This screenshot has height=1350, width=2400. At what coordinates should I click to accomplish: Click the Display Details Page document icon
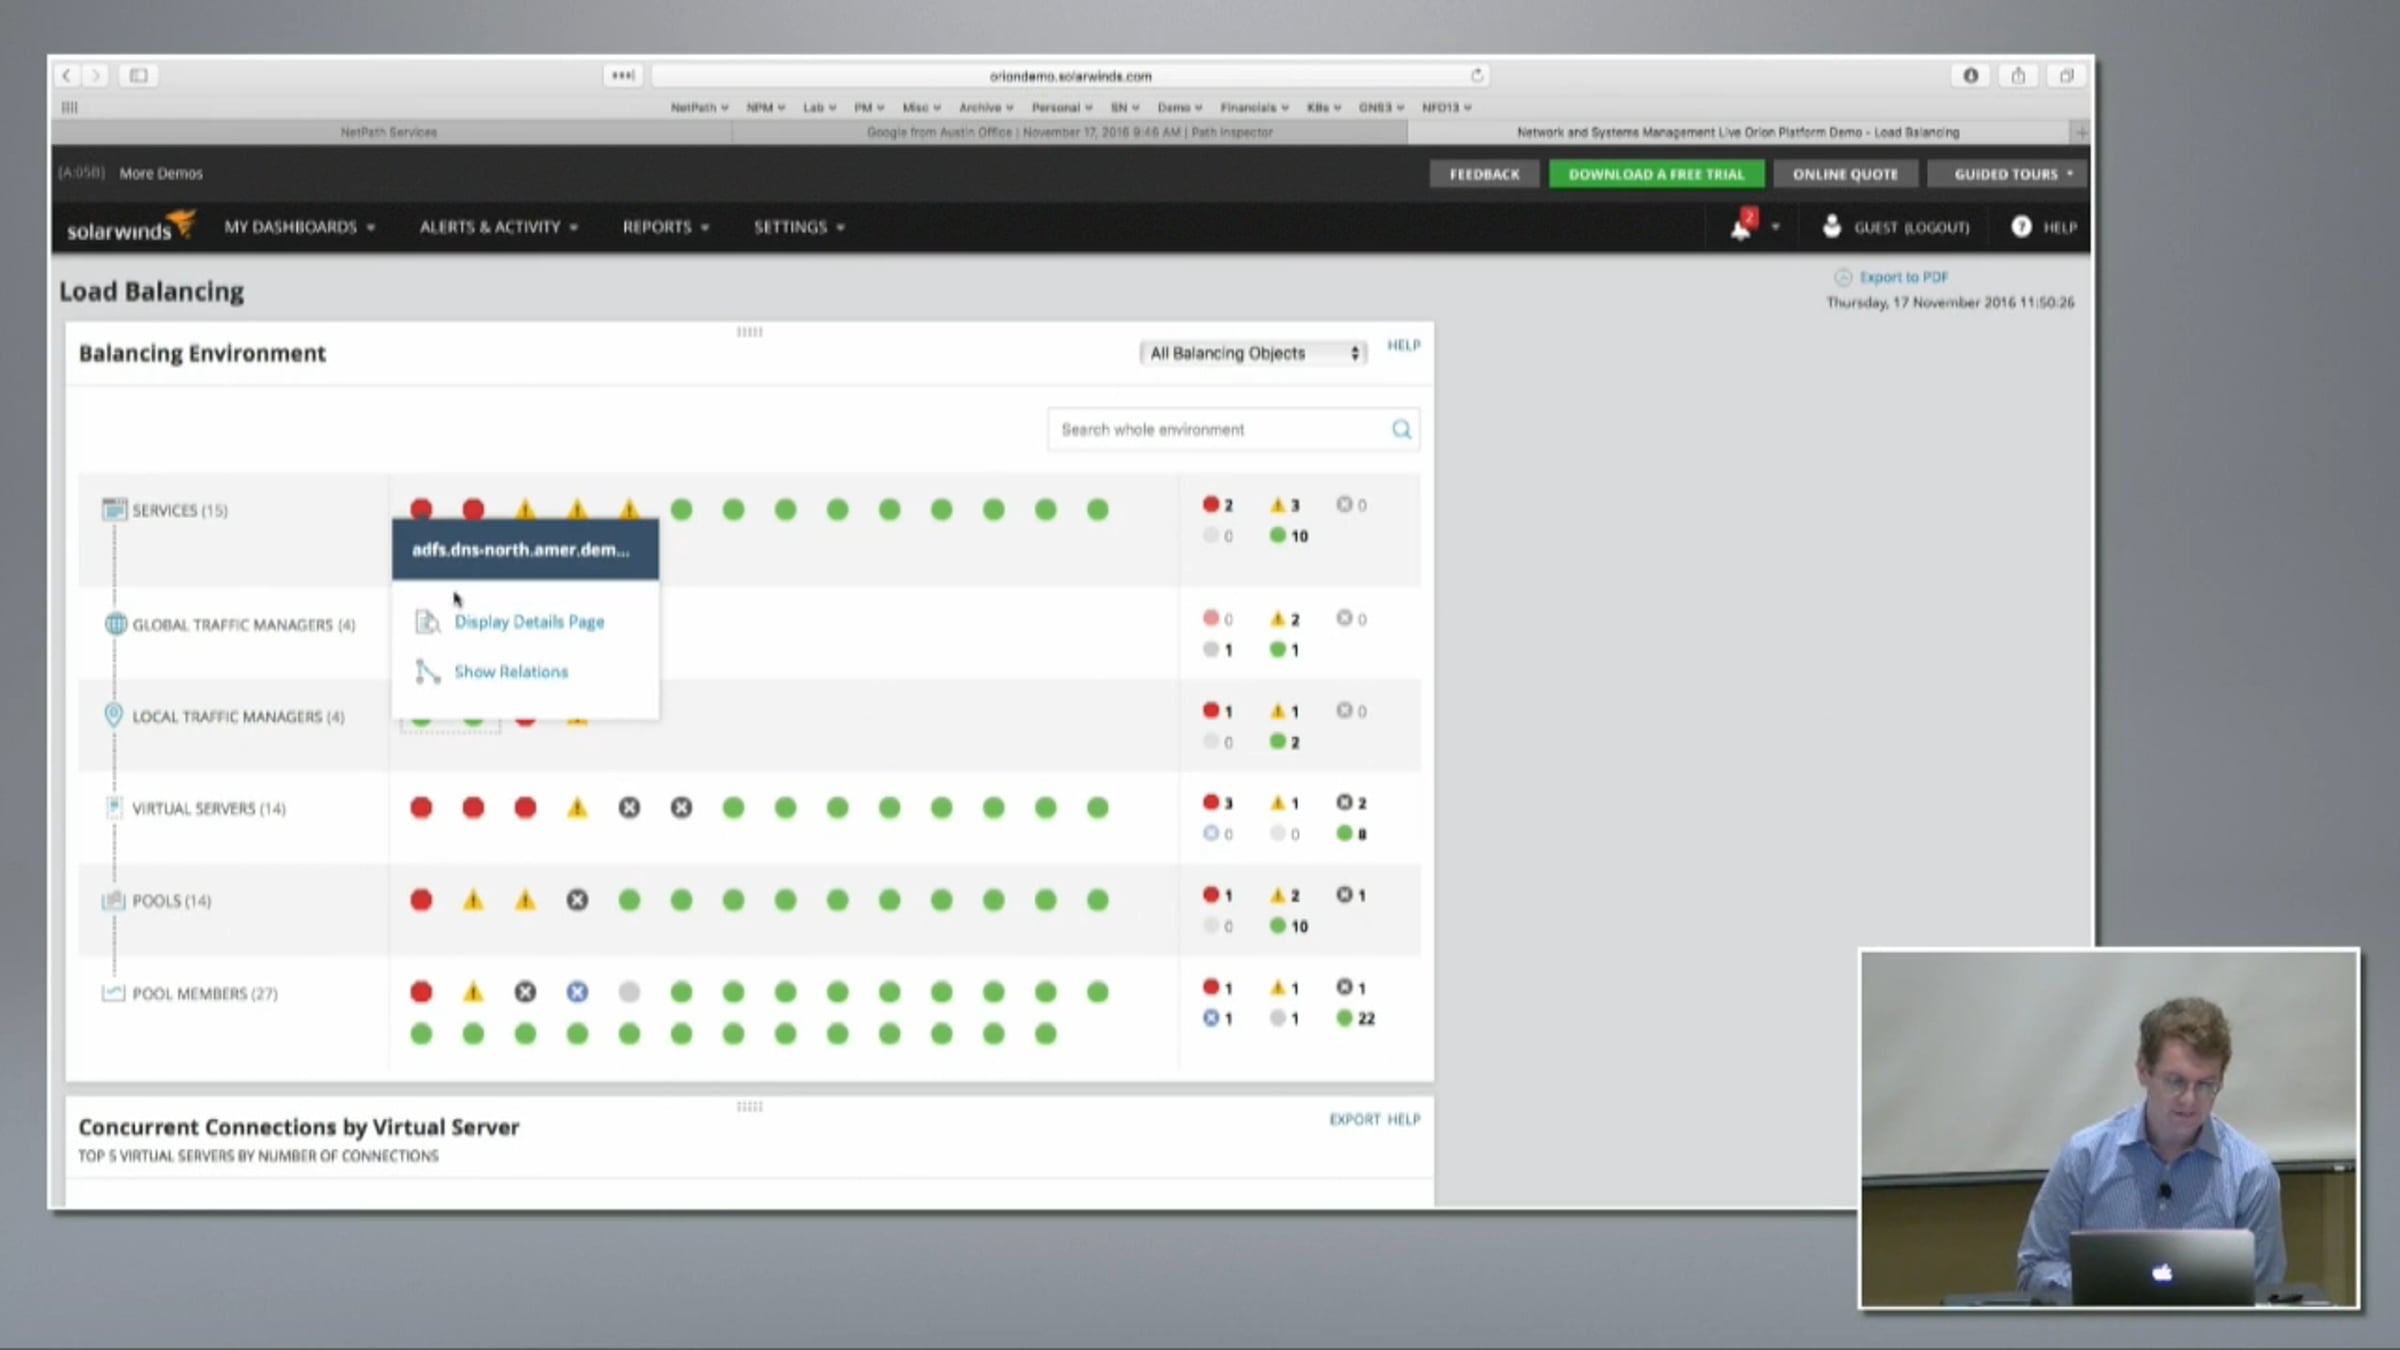pos(427,622)
